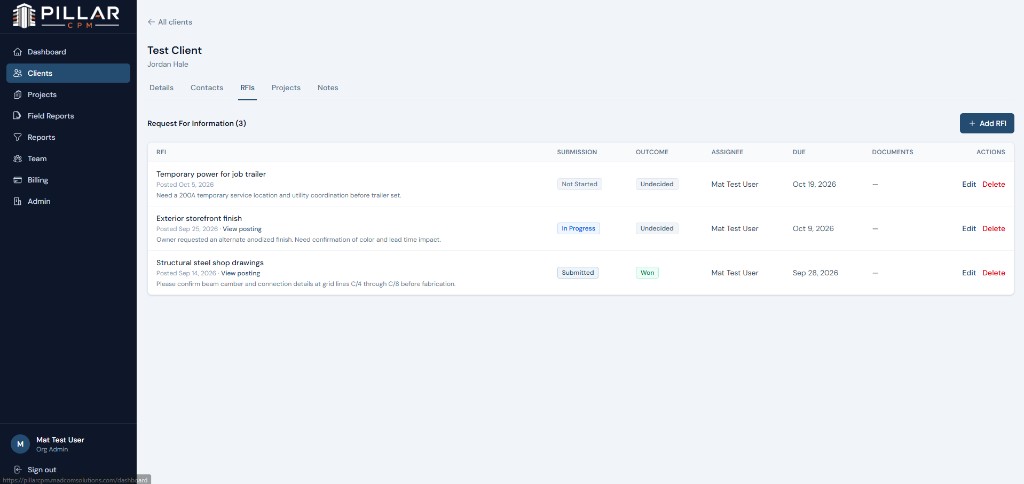This screenshot has width=1024, height=484.
Task: Click the Submitted status badge
Action: pyautogui.click(x=578, y=273)
